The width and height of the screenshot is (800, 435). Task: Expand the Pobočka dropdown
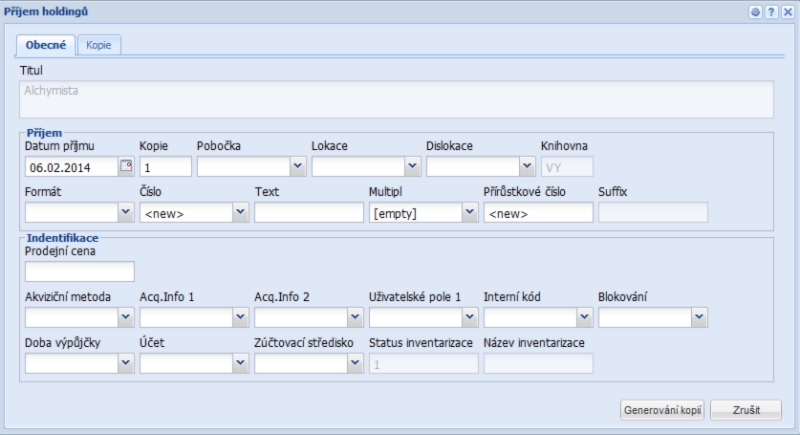tap(297, 166)
